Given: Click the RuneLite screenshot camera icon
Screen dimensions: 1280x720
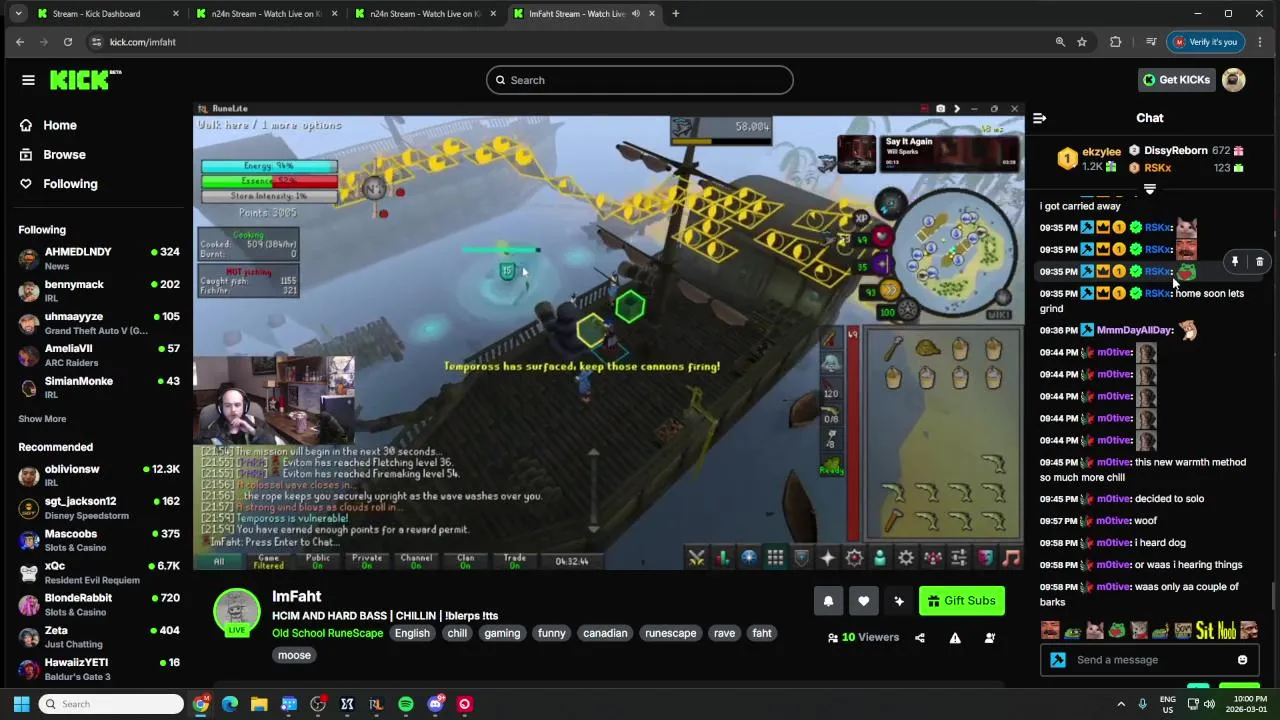Looking at the screenshot, I should coord(940,109).
